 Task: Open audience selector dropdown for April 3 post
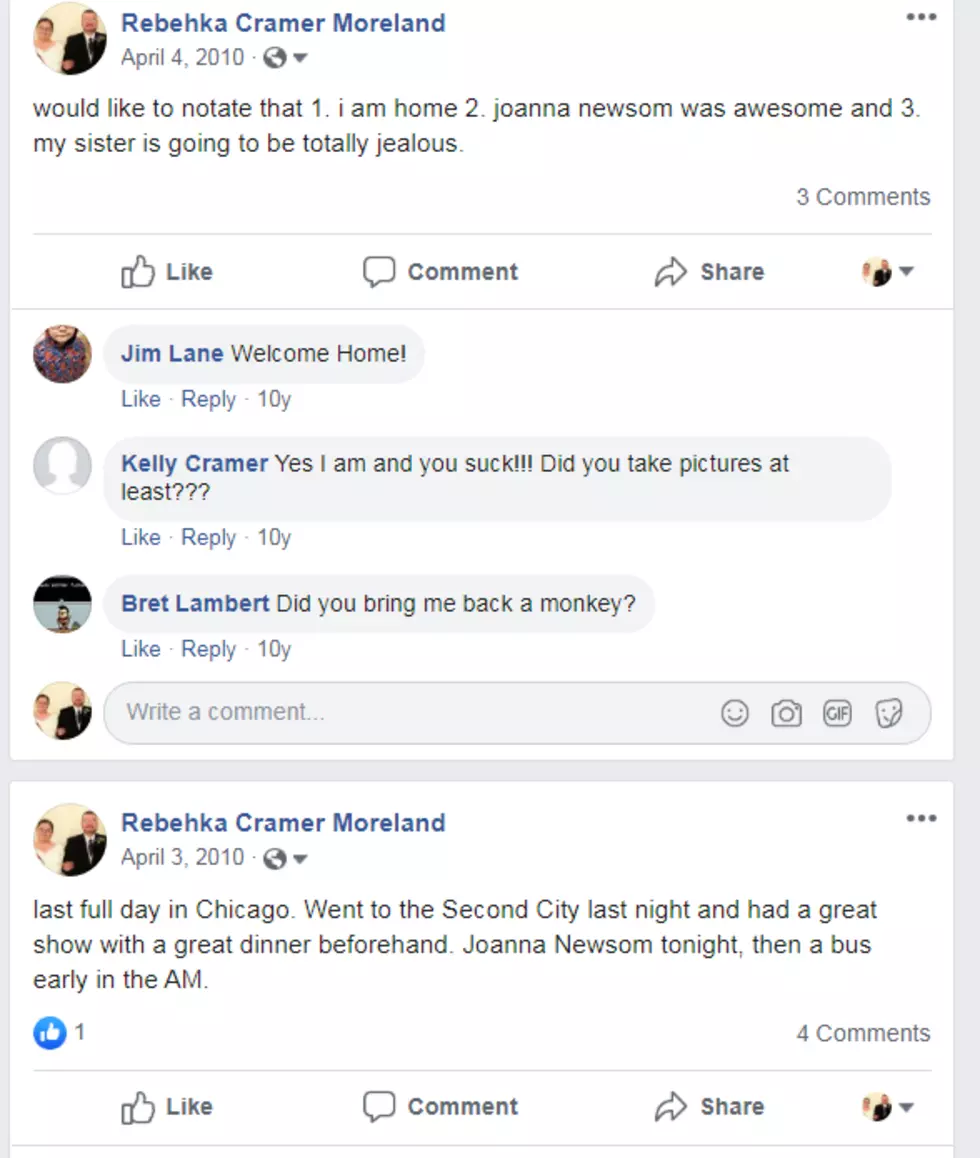click(x=286, y=858)
